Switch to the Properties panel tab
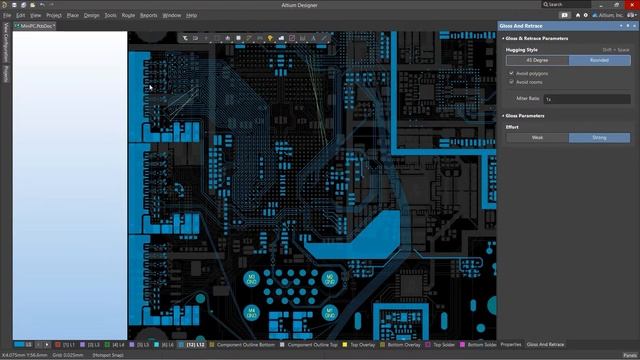 tap(511, 344)
